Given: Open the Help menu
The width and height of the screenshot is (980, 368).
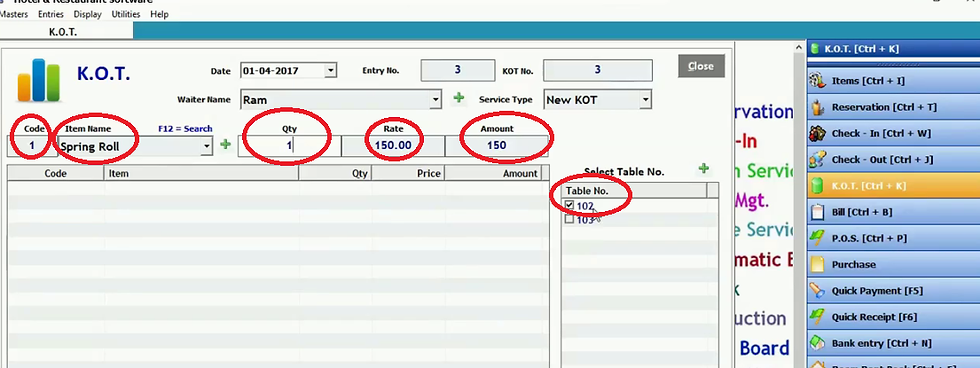Looking at the screenshot, I should (x=159, y=14).
